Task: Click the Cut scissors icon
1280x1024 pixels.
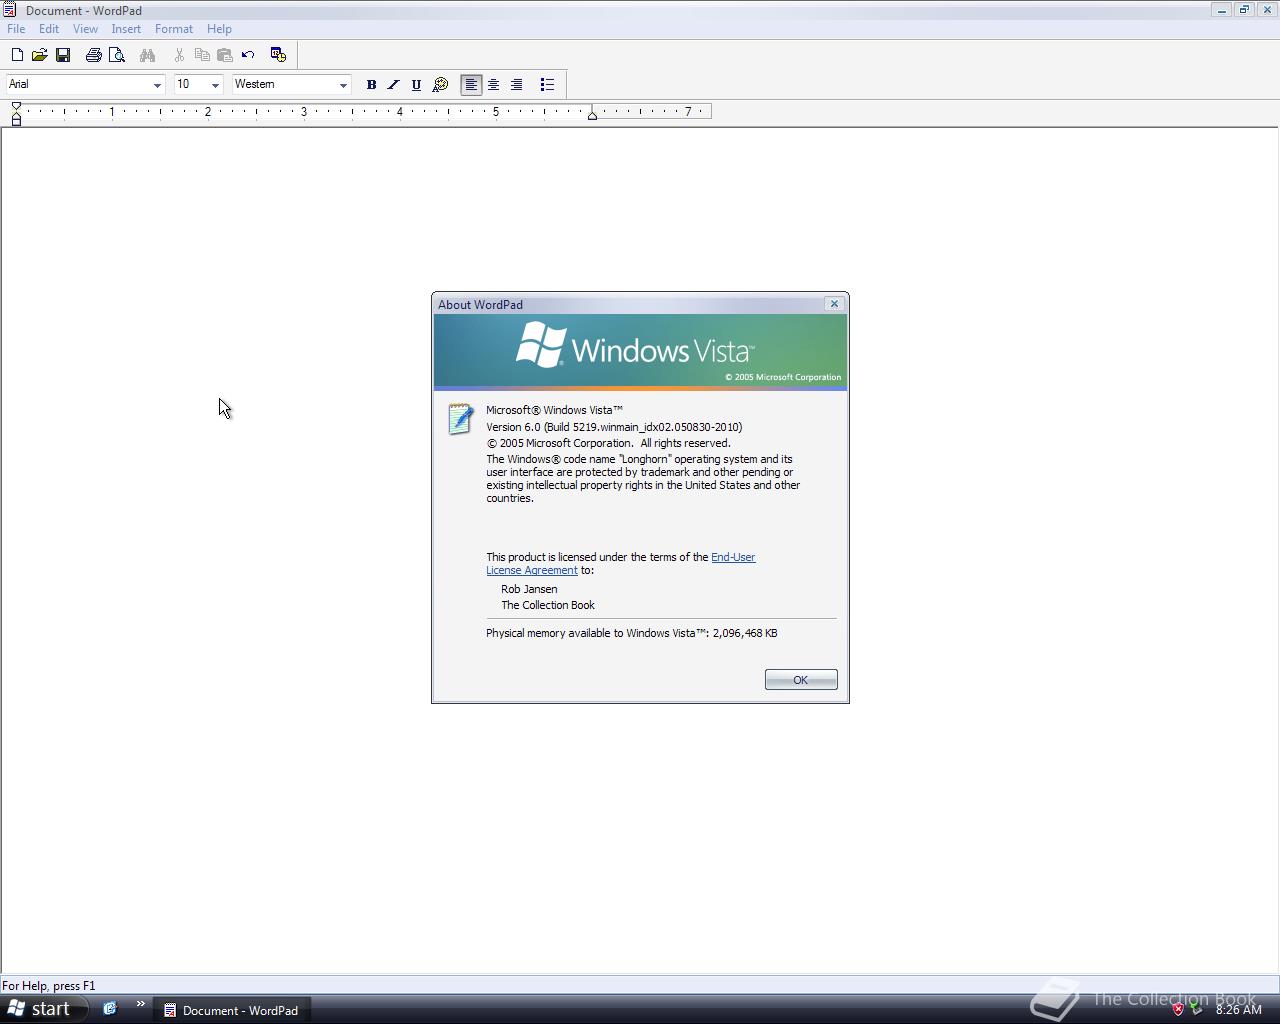Action: pos(179,55)
